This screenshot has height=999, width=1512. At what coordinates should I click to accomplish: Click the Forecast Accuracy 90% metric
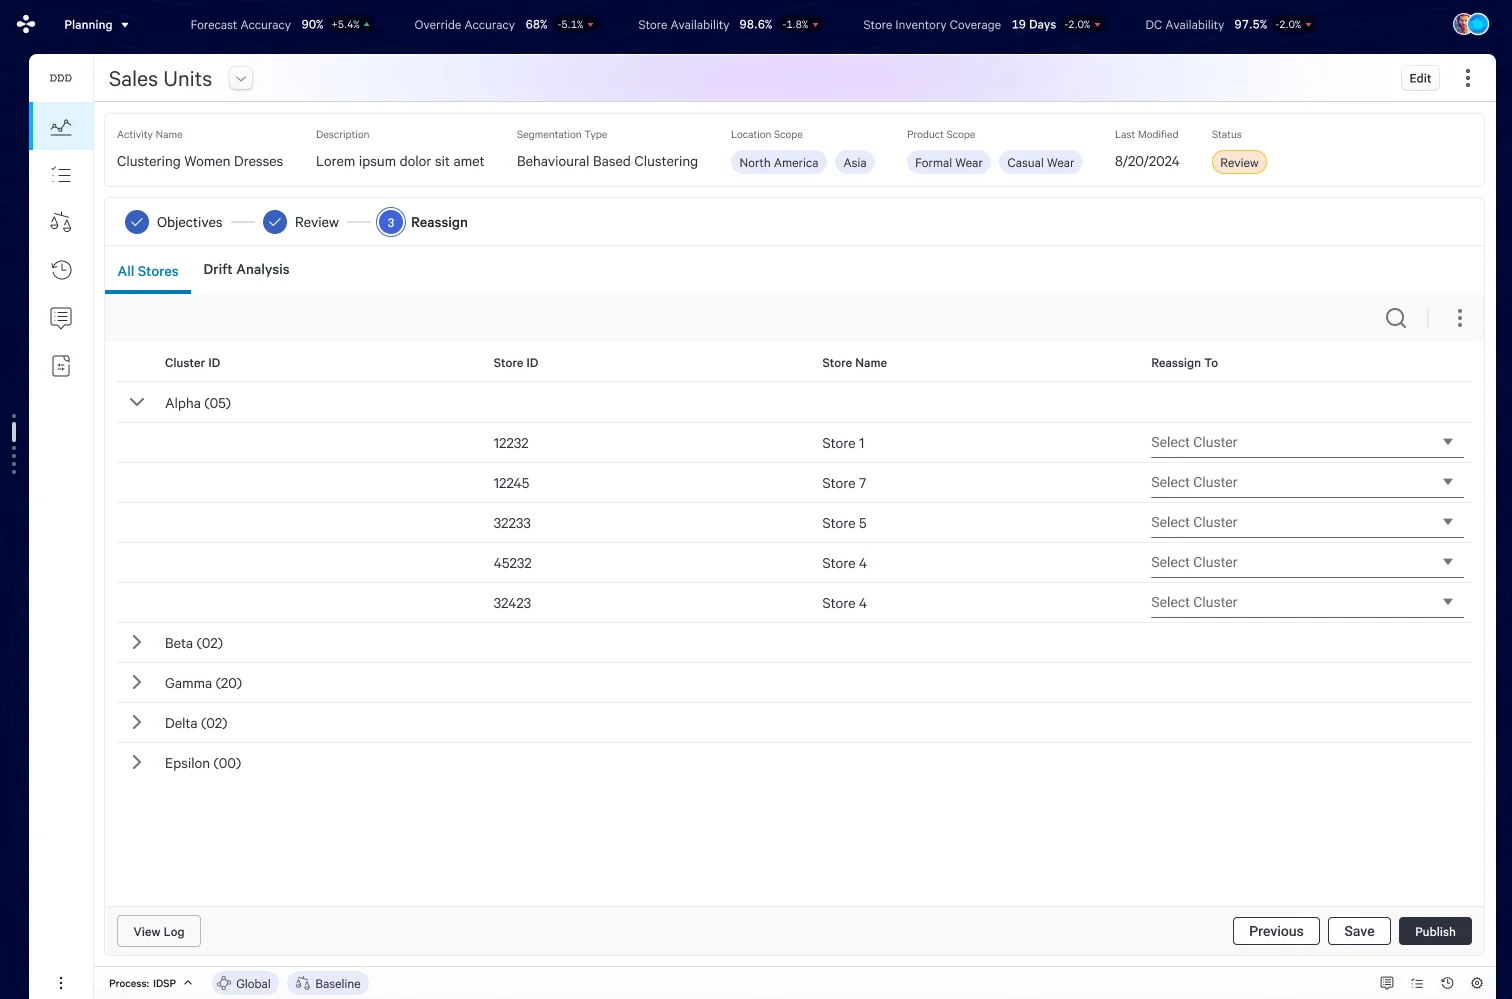click(281, 24)
